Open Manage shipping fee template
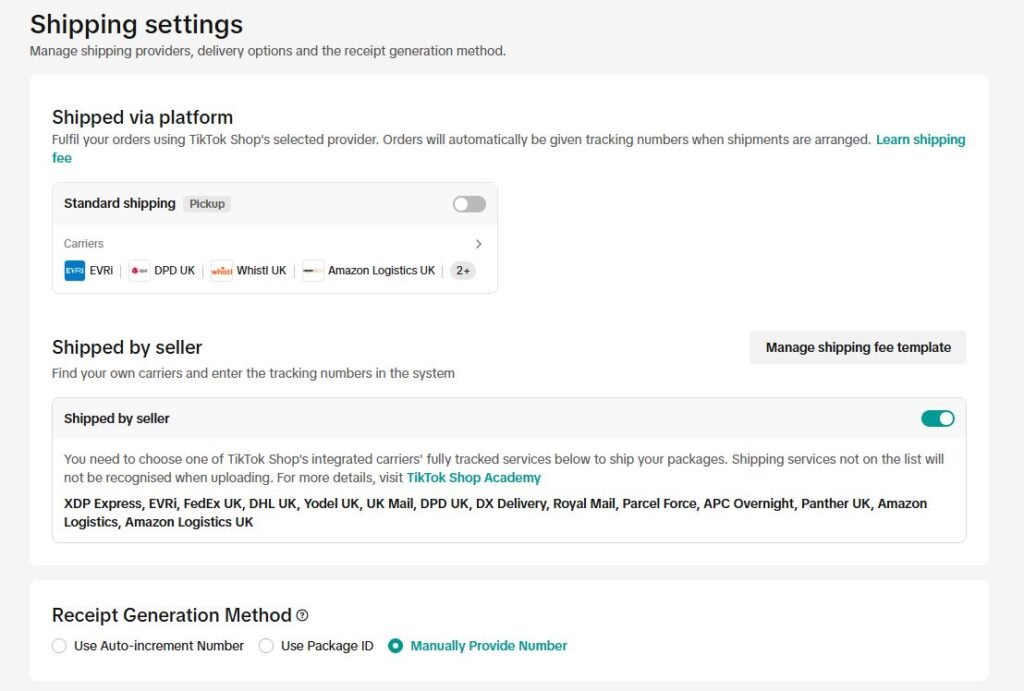Screen dimensions: 1024x691 858,347
